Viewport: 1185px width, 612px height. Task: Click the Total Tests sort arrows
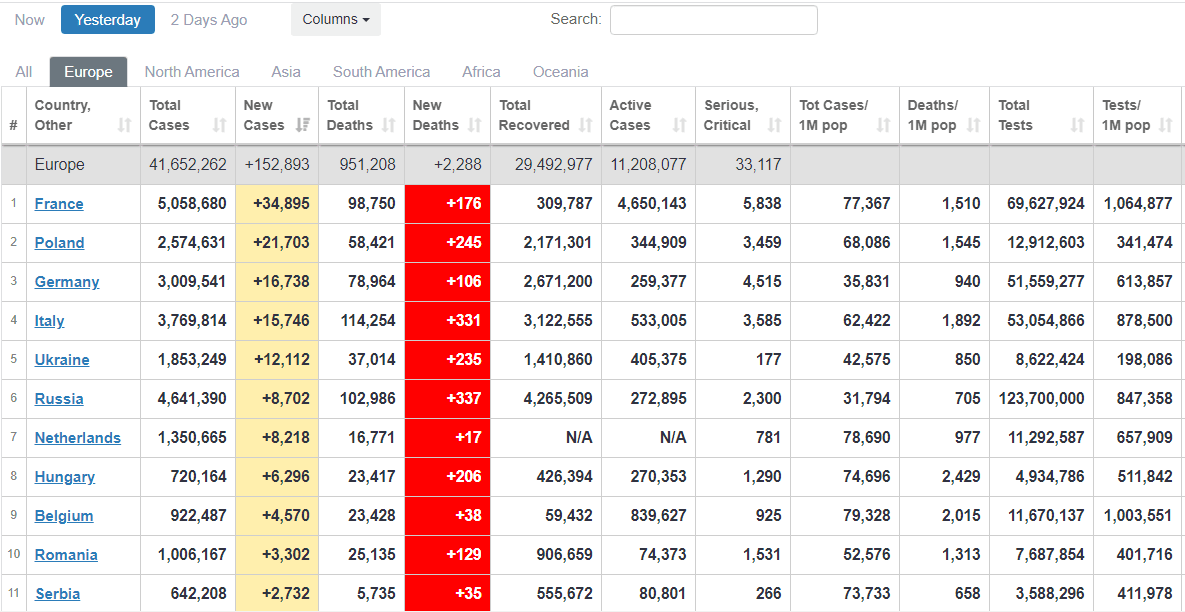click(x=1077, y=126)
